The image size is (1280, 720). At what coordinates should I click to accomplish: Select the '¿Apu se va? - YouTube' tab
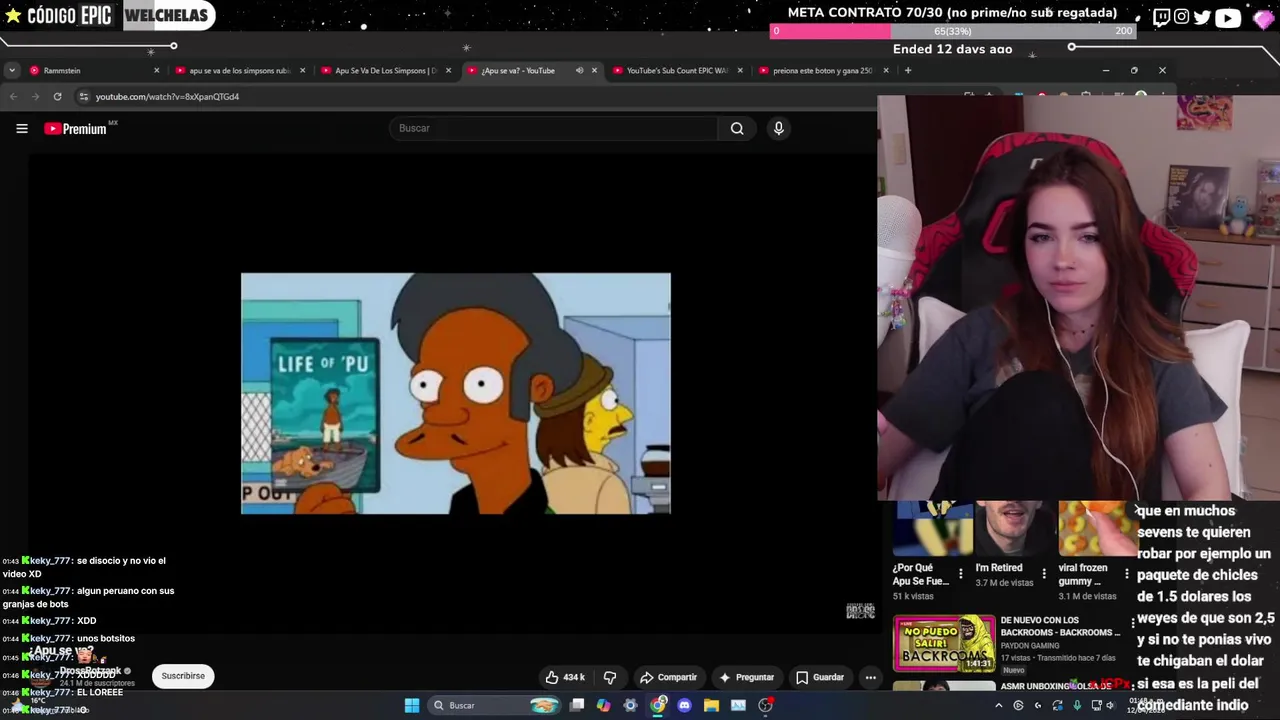(x=530, y=70)
